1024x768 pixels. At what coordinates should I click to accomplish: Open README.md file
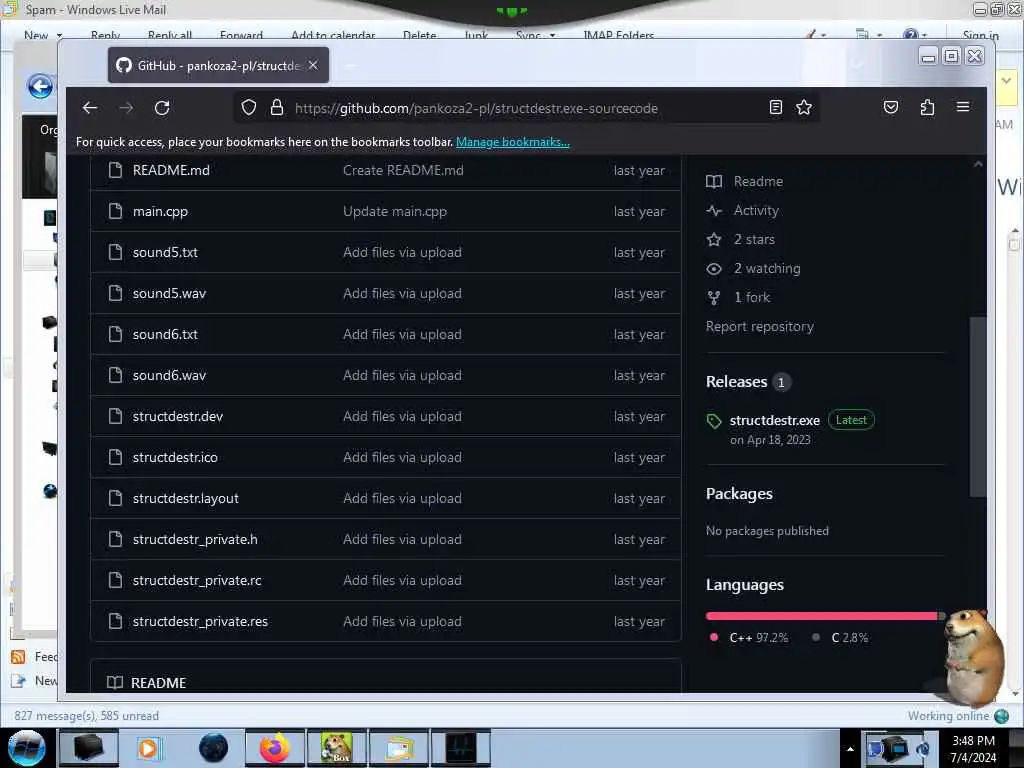click(171, 170)
